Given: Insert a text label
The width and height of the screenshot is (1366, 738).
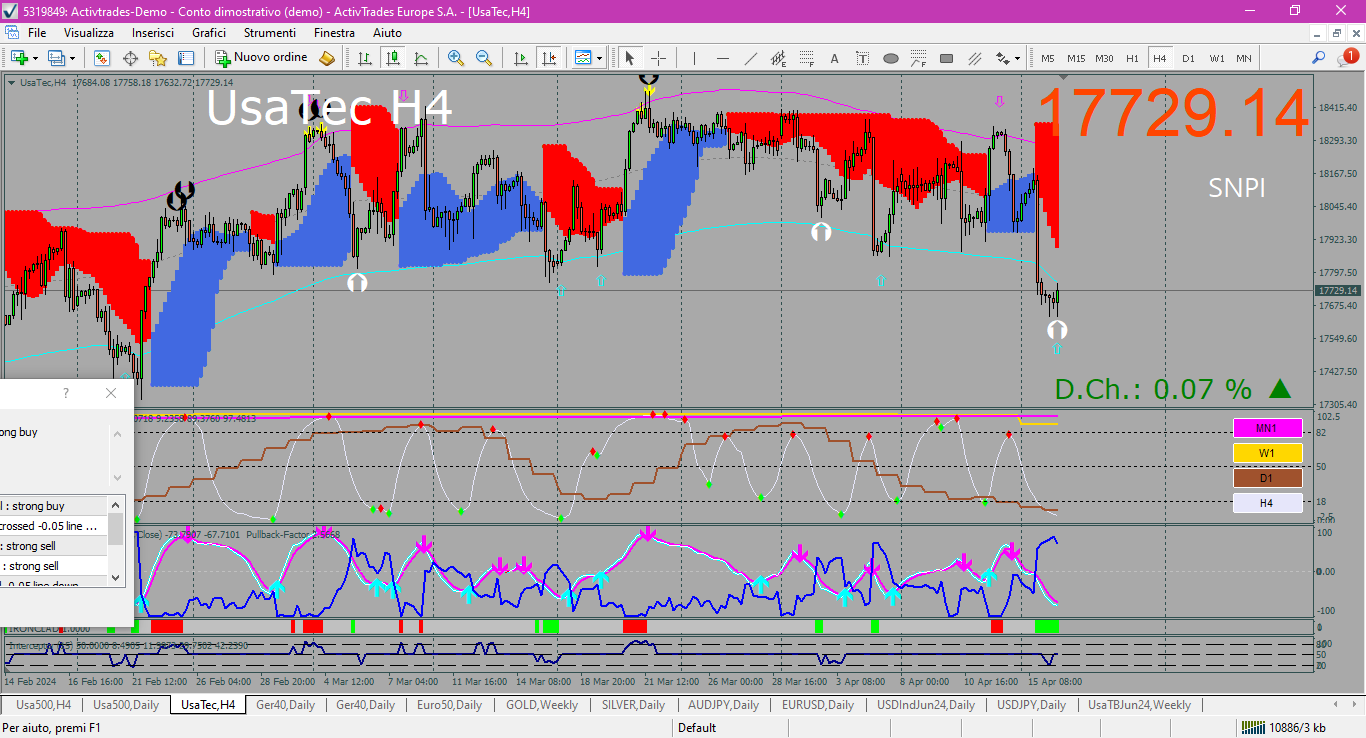Looking at the screenshot, I should (862, 58).
